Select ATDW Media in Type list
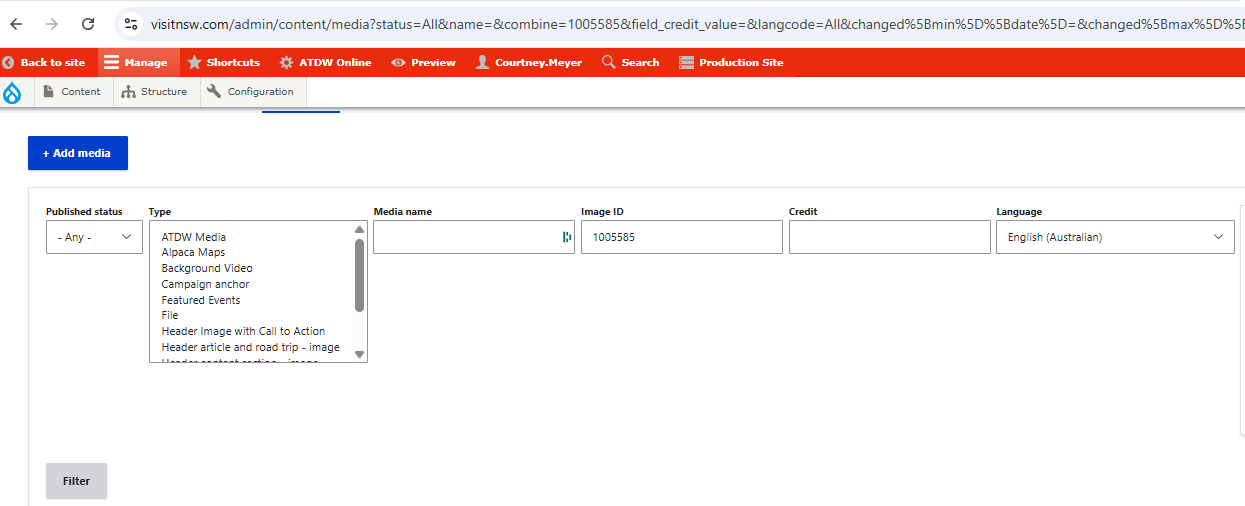This screenshot has width=1245, height=506. coord(194,237)
